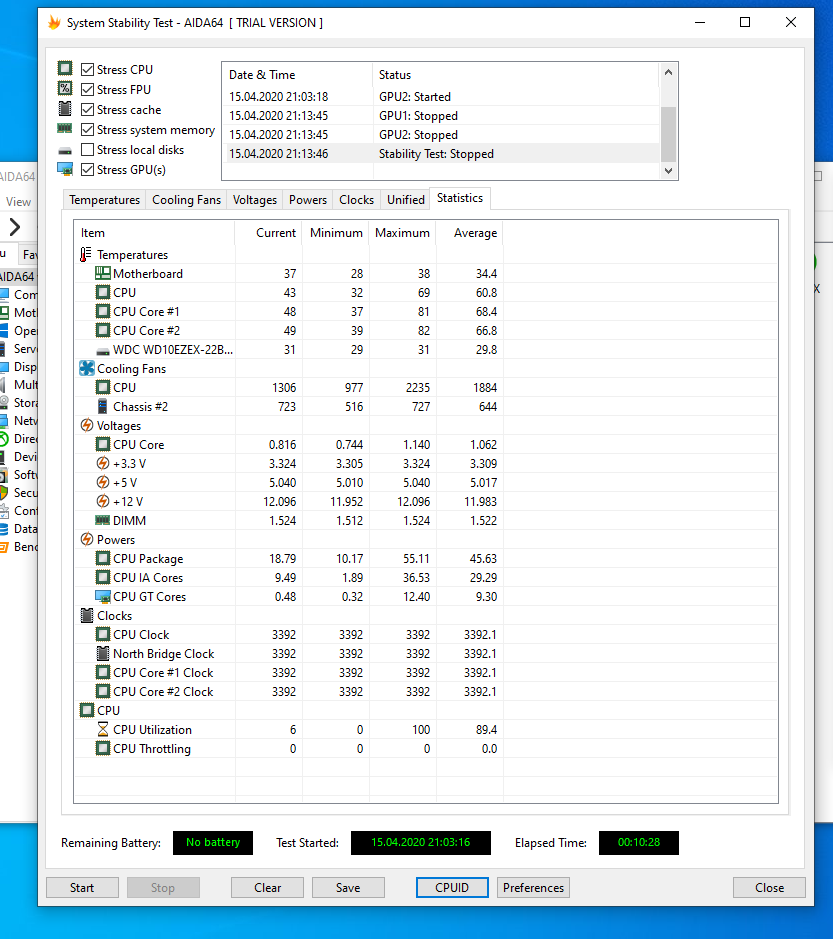Switch to the Clocks tab
The width and height of the screenshot is (833, 939).
pos(356,199)
